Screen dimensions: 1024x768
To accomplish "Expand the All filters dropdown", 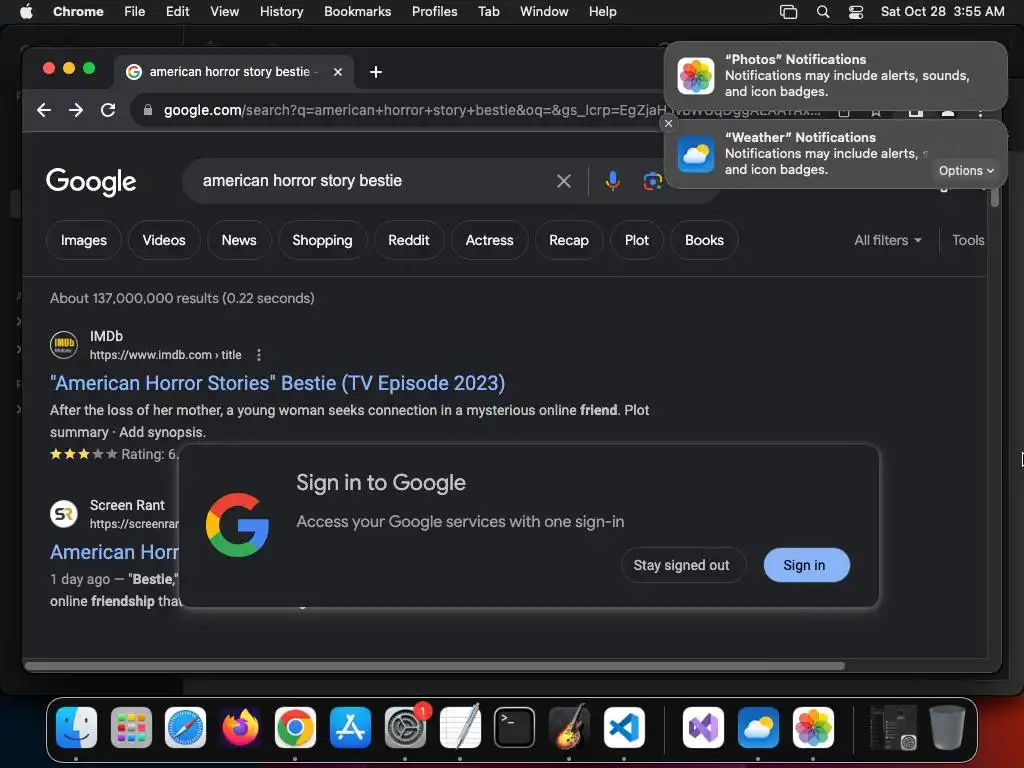I will (888, 240).
